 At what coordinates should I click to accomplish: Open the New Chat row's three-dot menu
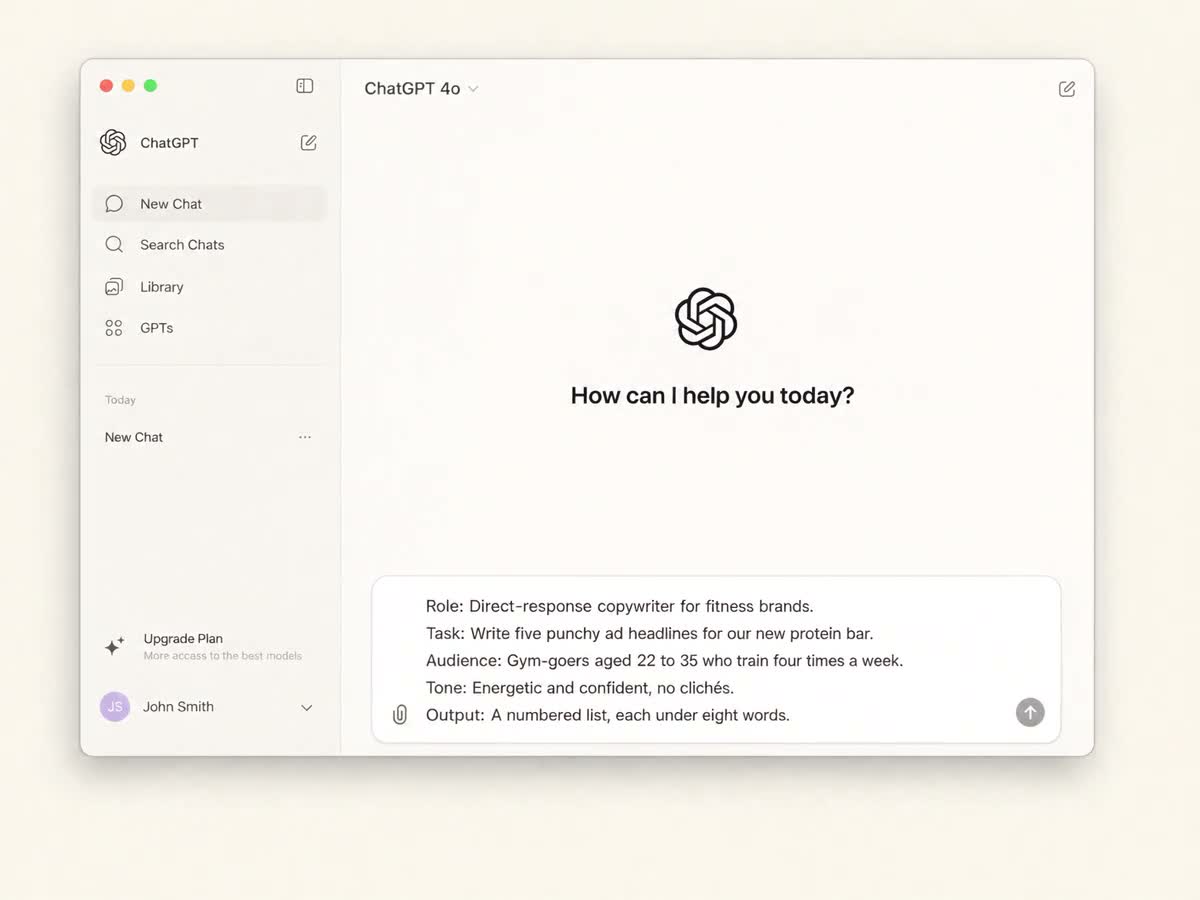click(305, 437)
